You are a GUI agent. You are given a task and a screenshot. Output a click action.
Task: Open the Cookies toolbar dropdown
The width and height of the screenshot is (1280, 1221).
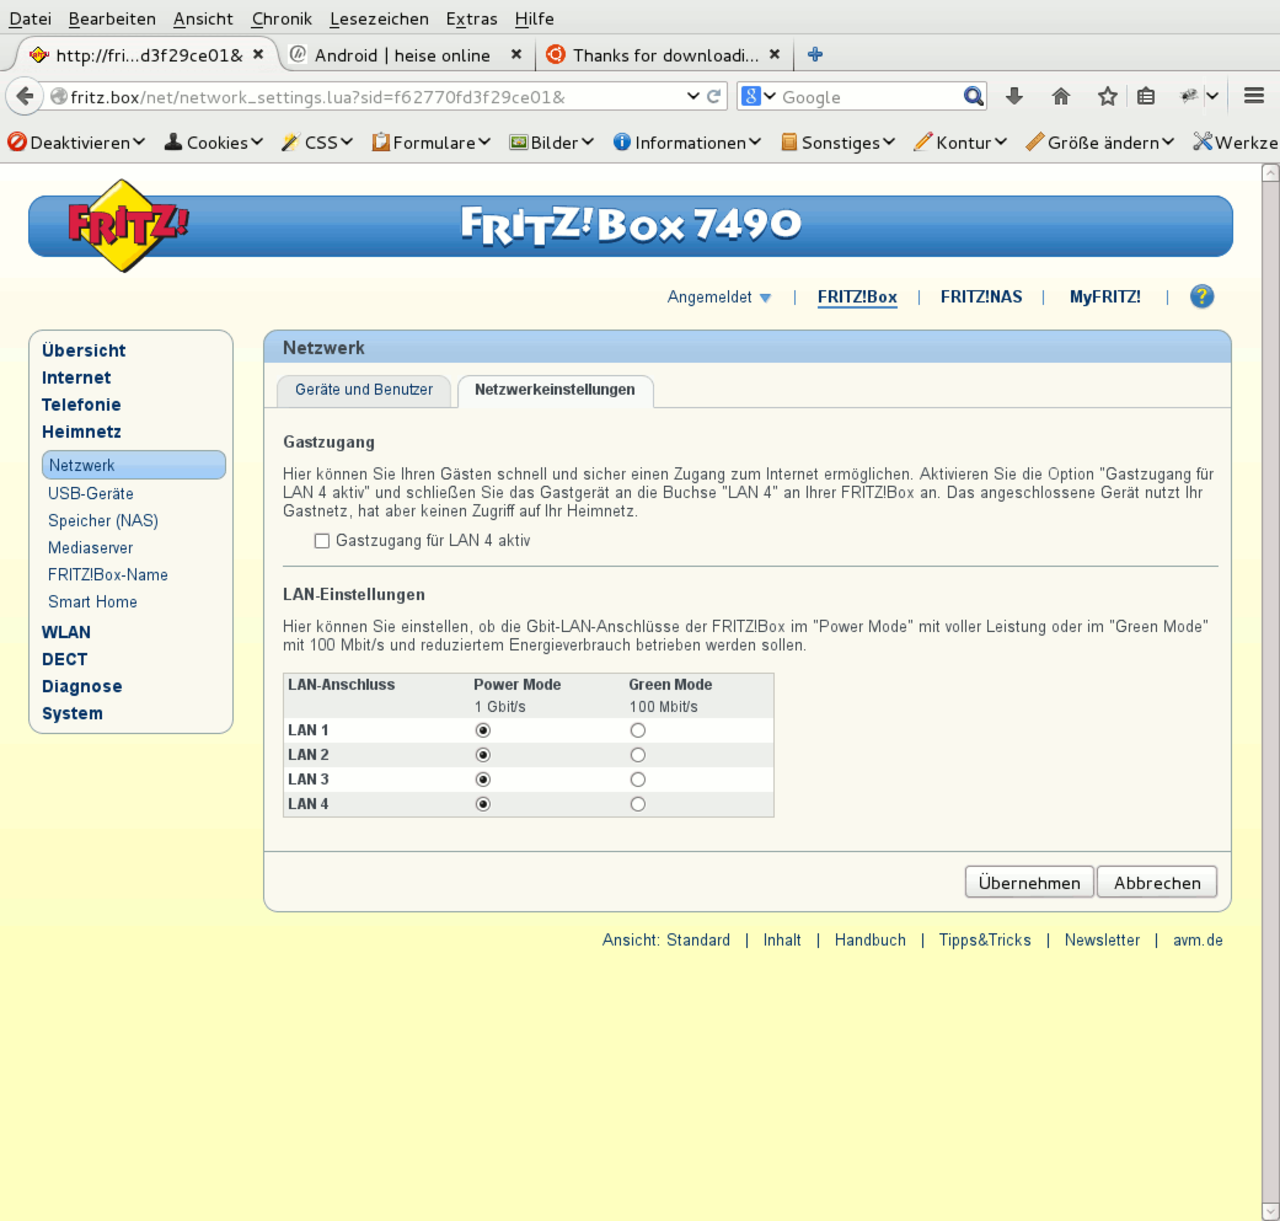tap(214, 142)
